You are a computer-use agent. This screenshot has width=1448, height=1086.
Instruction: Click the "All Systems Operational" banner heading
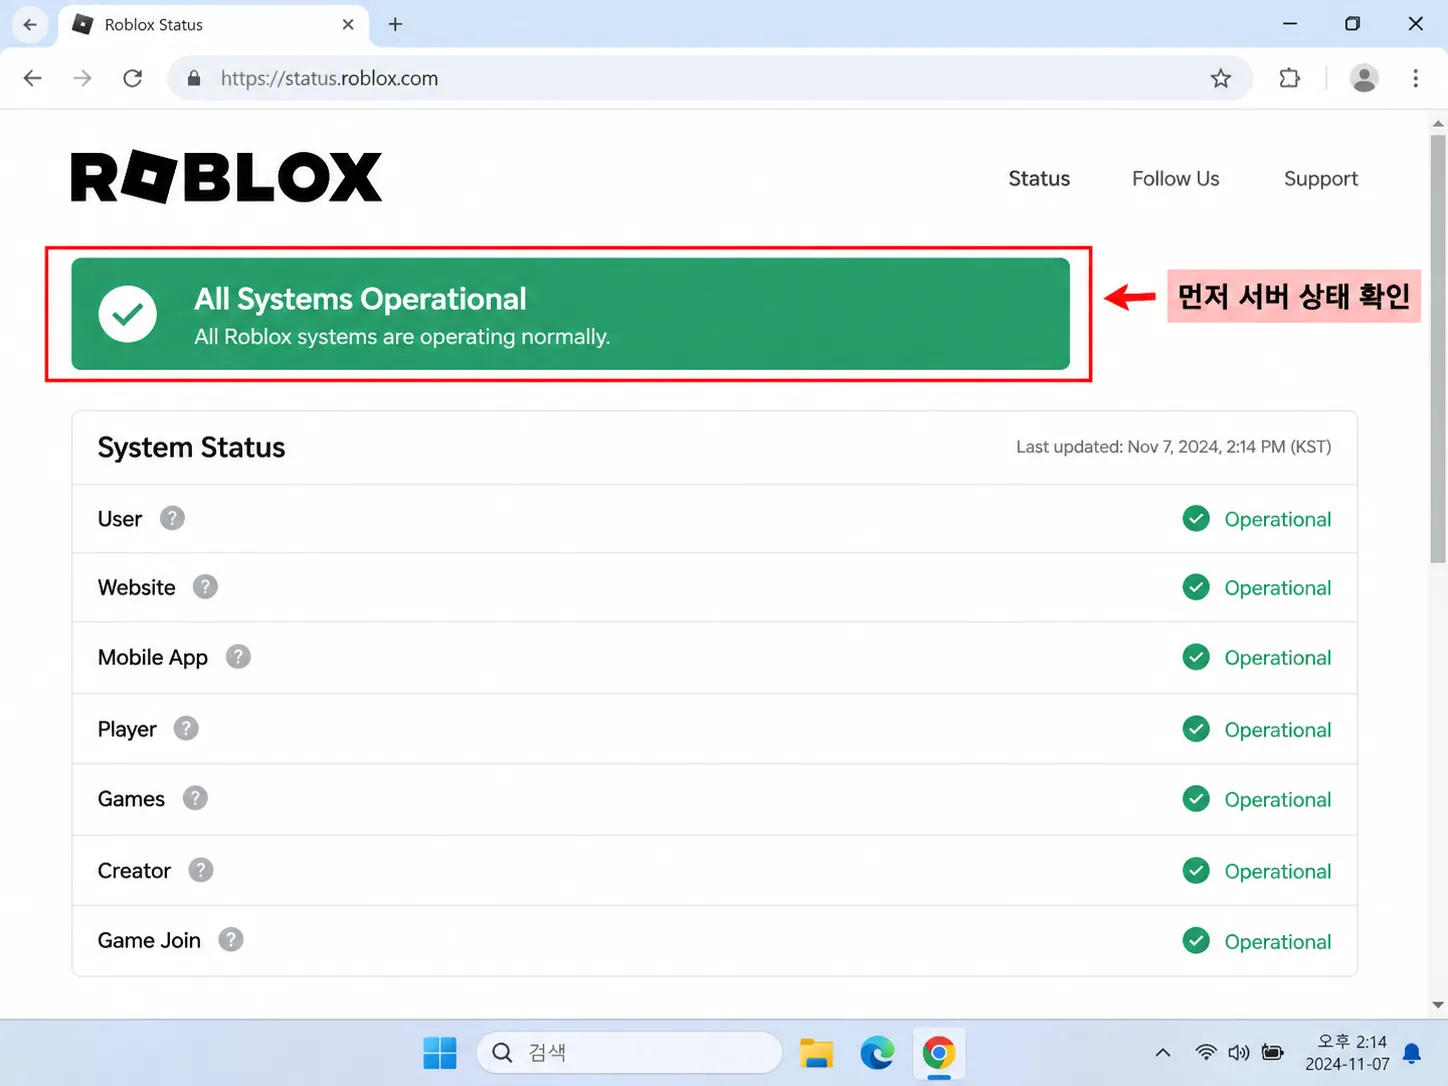(x=360, y=299)
